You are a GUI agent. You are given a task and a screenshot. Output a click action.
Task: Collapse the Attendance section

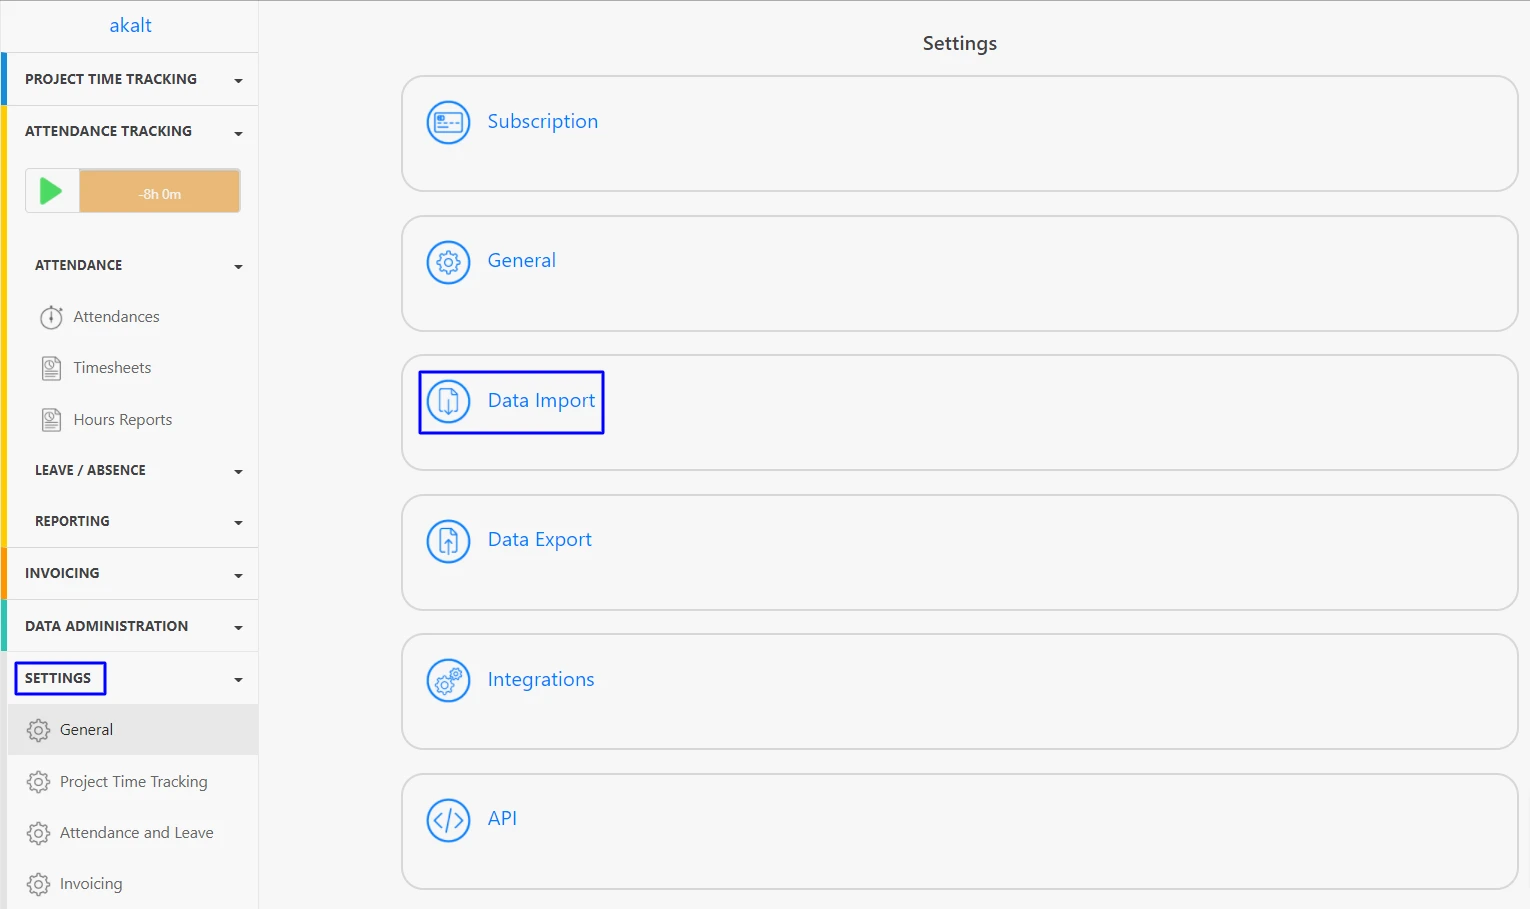(238, 266)
